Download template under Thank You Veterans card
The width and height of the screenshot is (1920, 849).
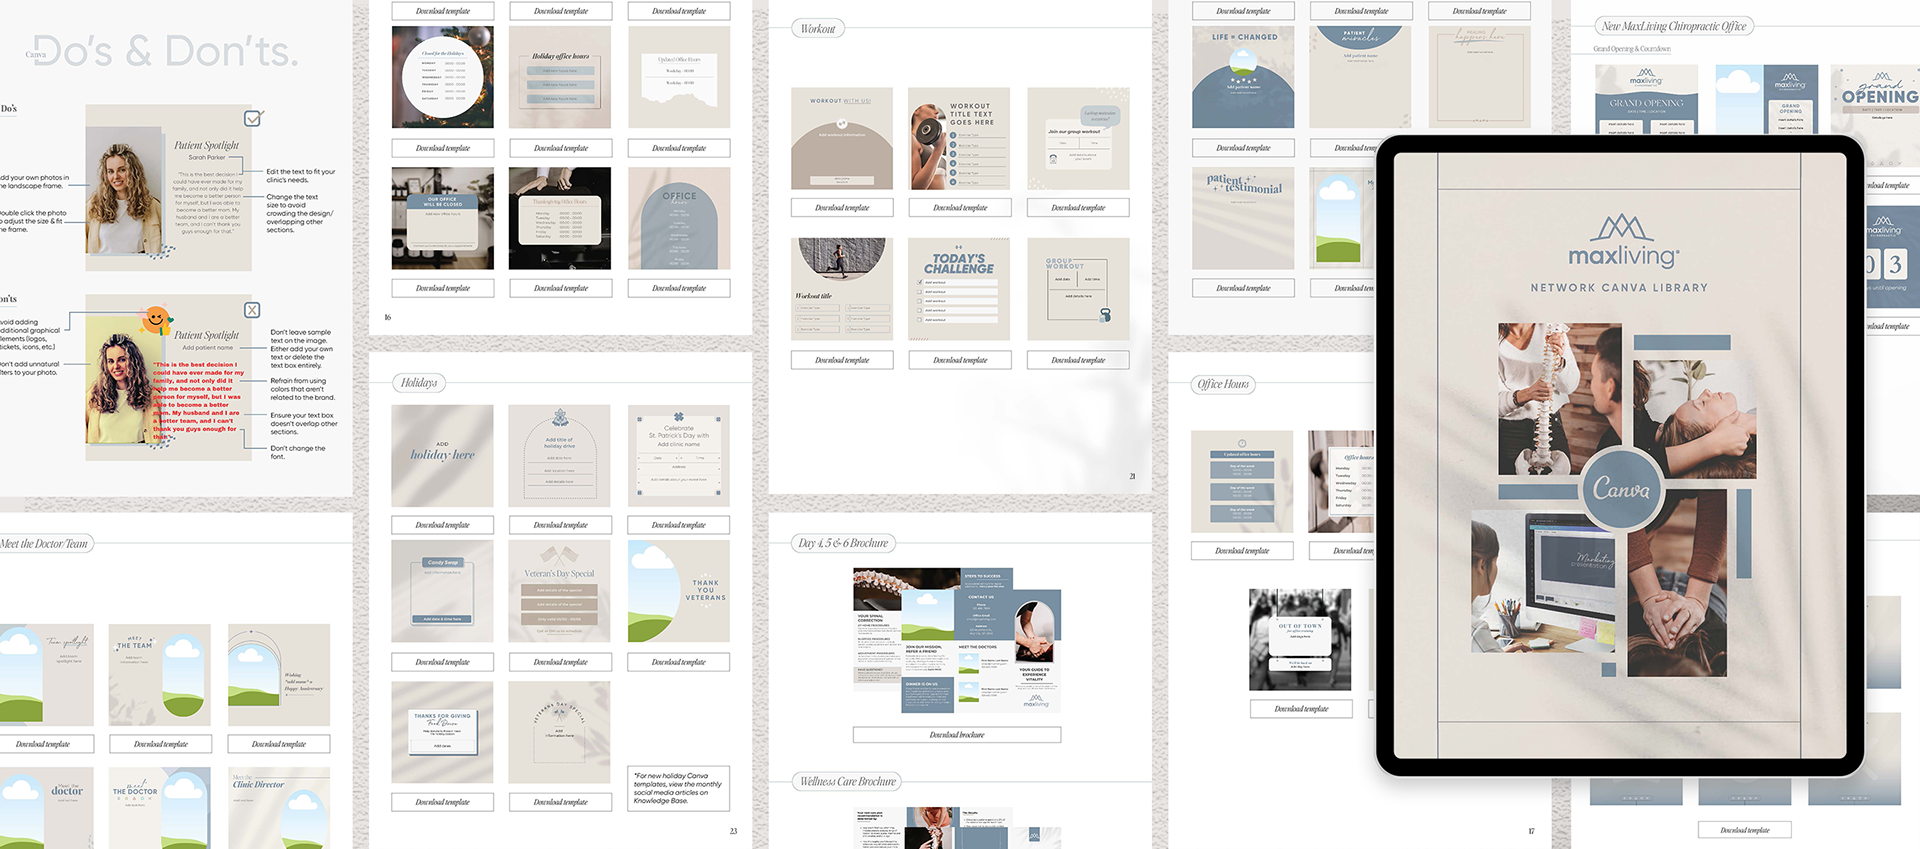[678, 662]
